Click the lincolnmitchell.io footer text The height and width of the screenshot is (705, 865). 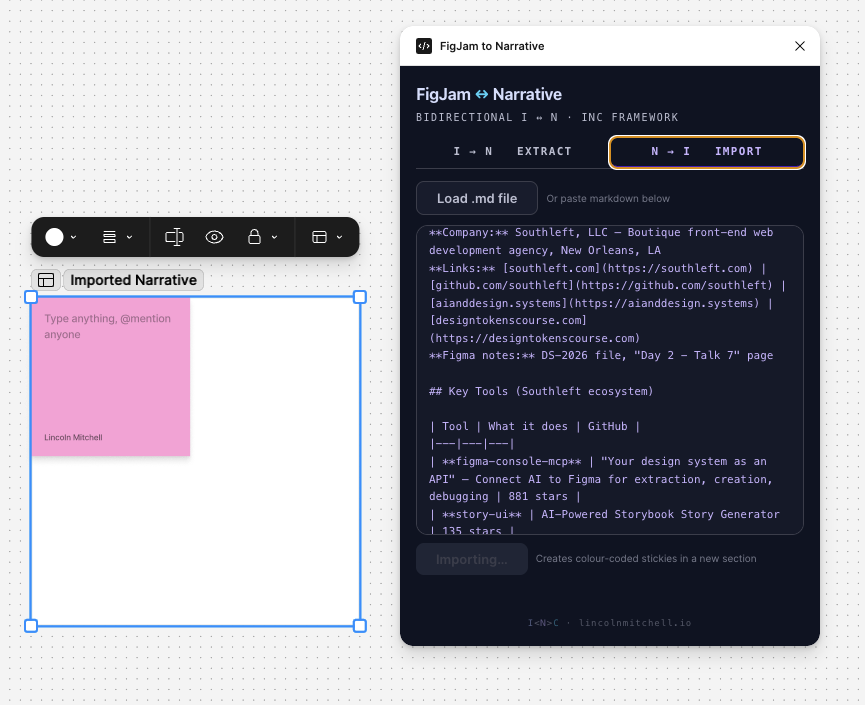[635, 623]
